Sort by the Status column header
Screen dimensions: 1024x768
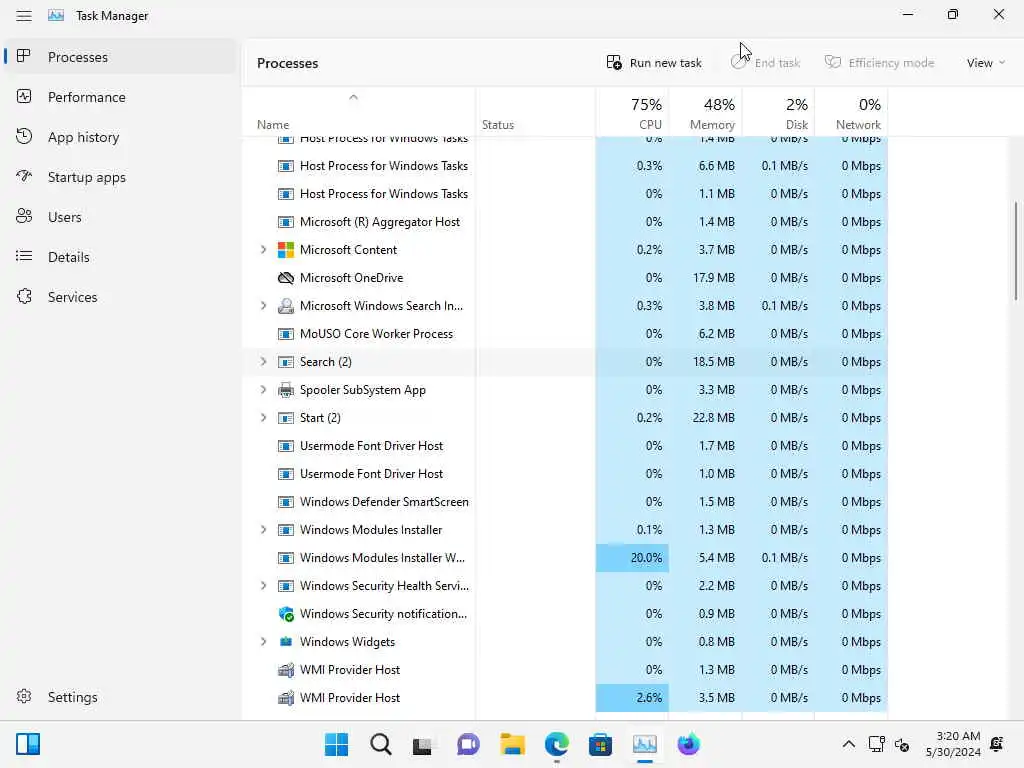point(536,112)
